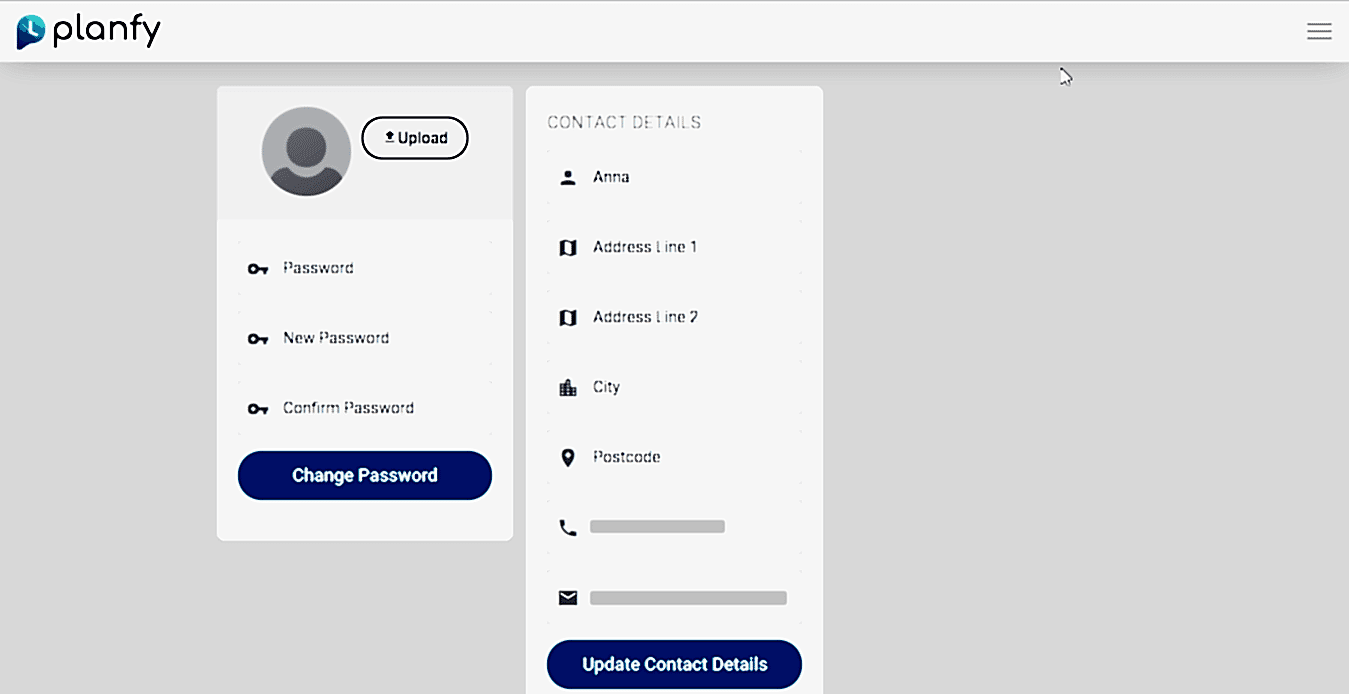This screenshot has height=694, width=1349.
Task: Upload a new profile picture
Action: pos(415,138)
